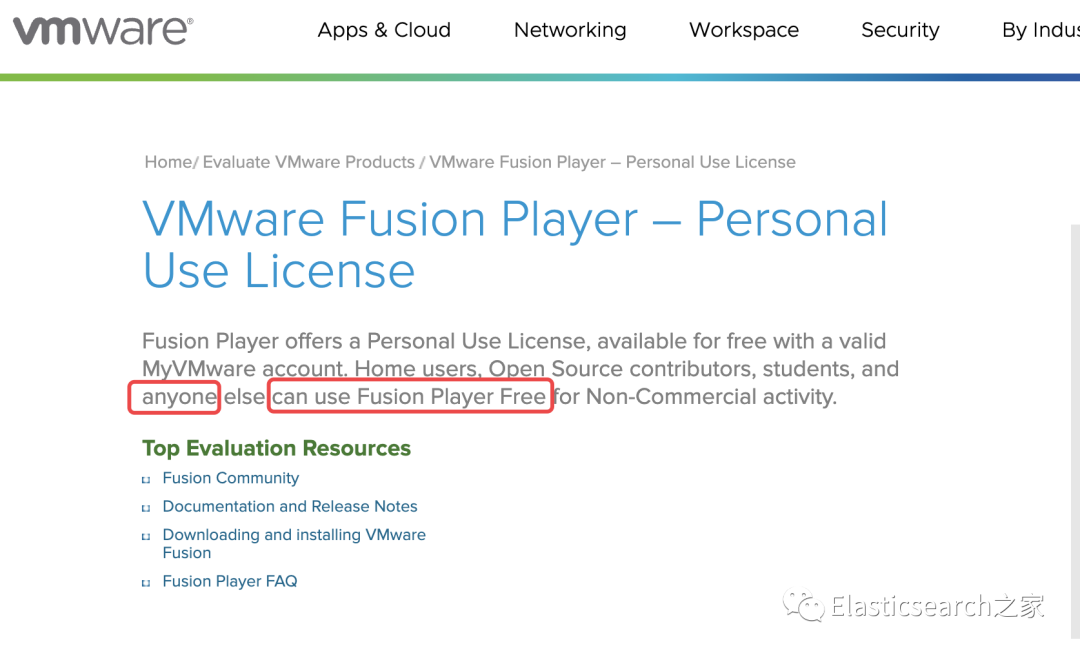Viewport: 1080px width, 653px height.
Task: Open the Fusion Community link
Action: pos(231,478)
